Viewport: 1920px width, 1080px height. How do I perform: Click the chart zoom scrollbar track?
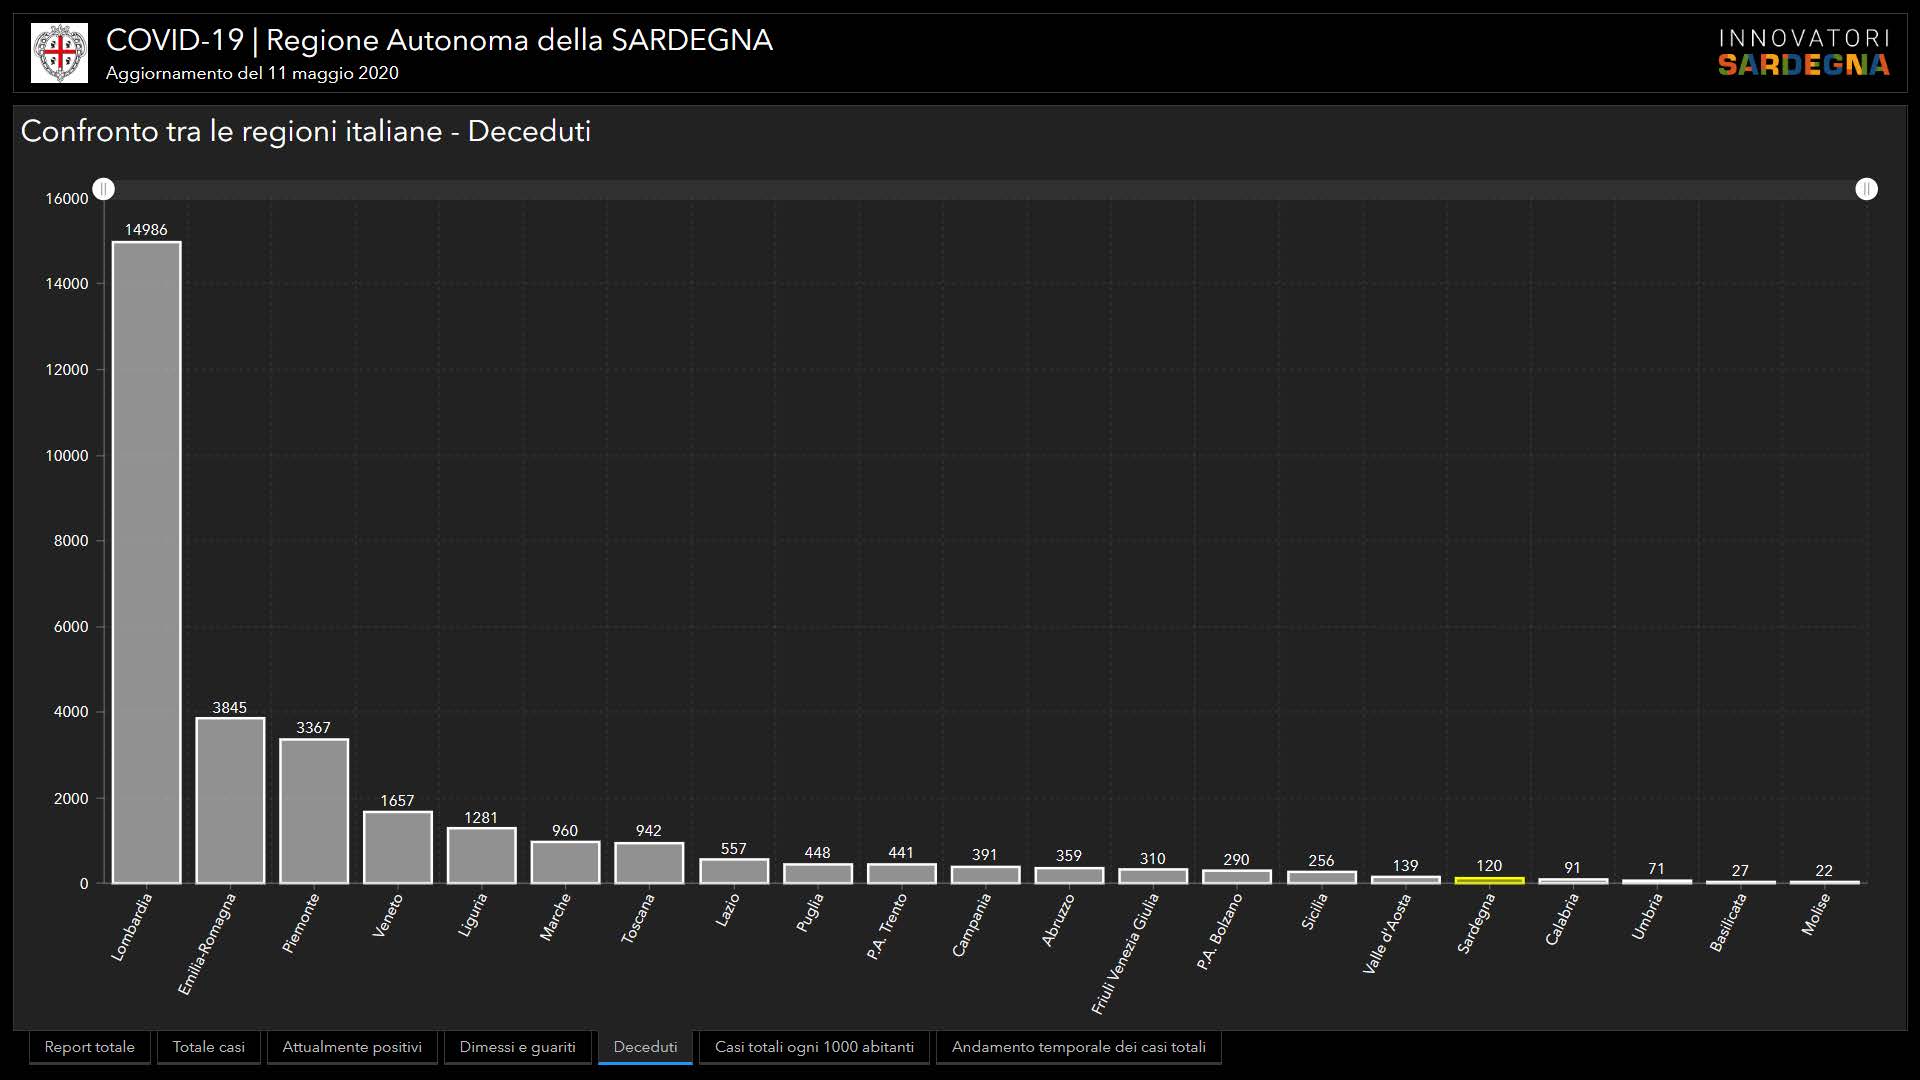click(x=985, y=189)
